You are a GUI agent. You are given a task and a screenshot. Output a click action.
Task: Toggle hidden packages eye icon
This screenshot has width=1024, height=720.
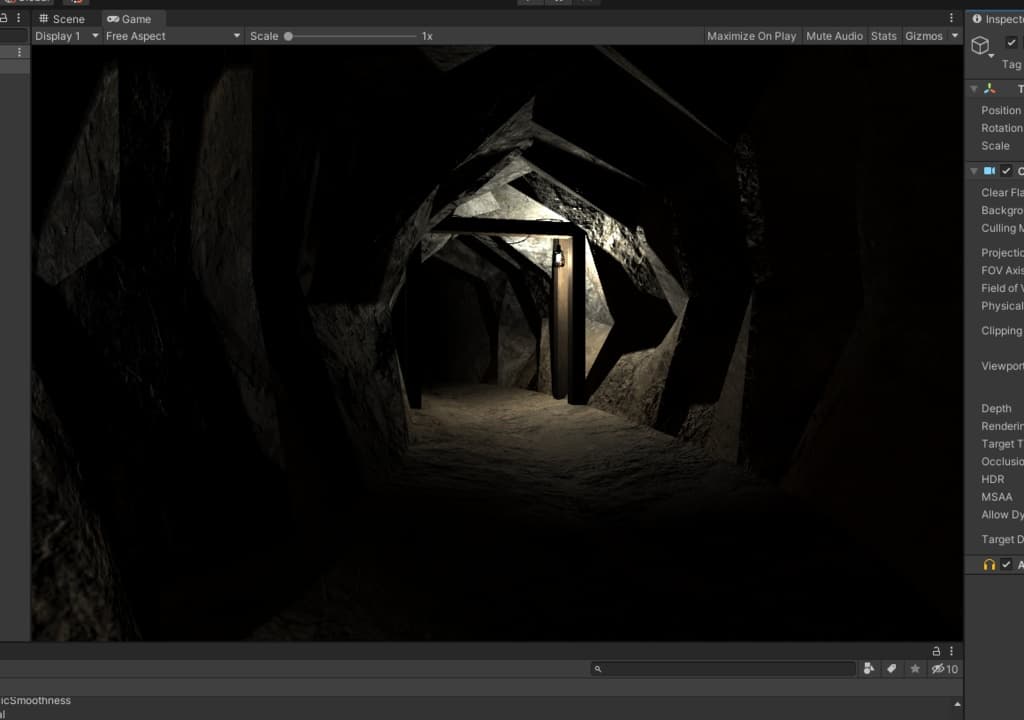[x=938, y=669]
